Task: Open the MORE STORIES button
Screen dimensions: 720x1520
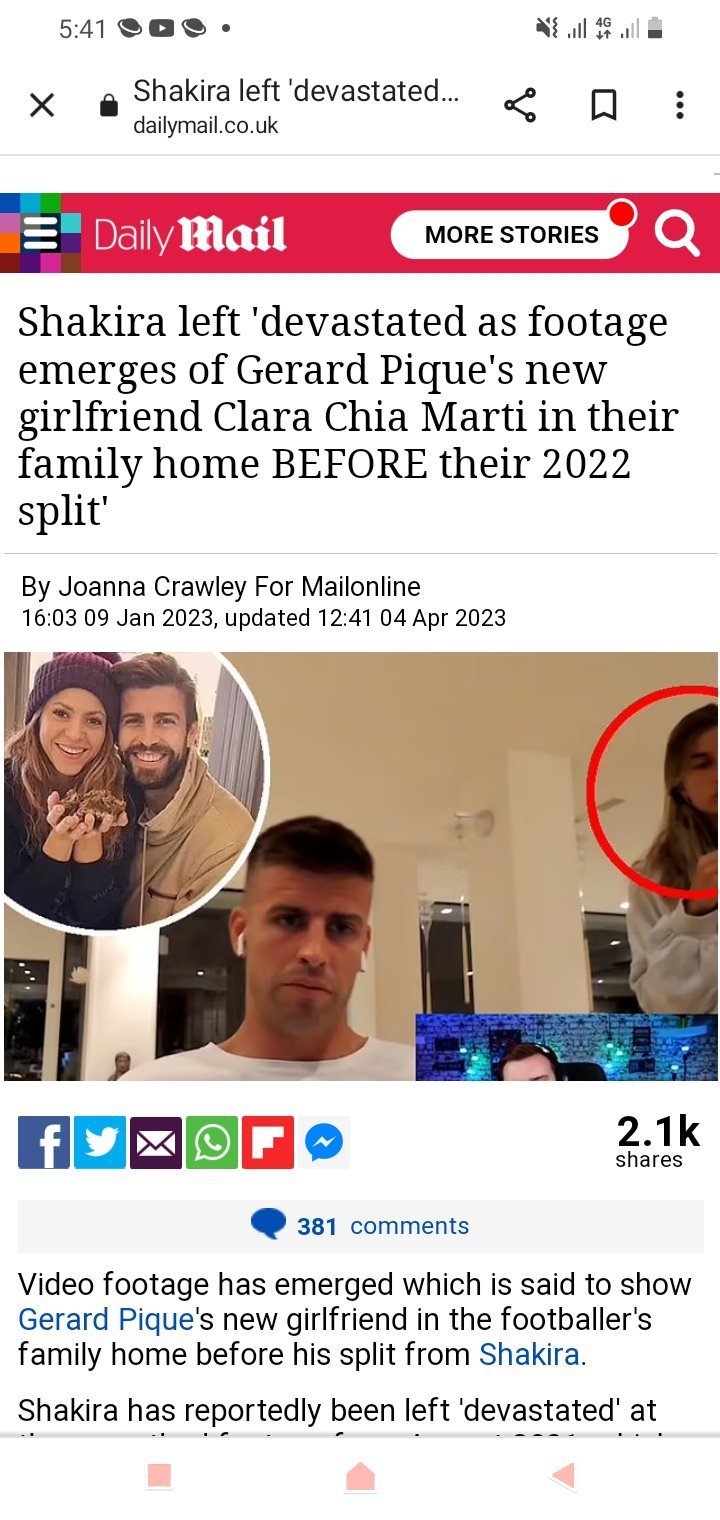Action: point(512,235)
